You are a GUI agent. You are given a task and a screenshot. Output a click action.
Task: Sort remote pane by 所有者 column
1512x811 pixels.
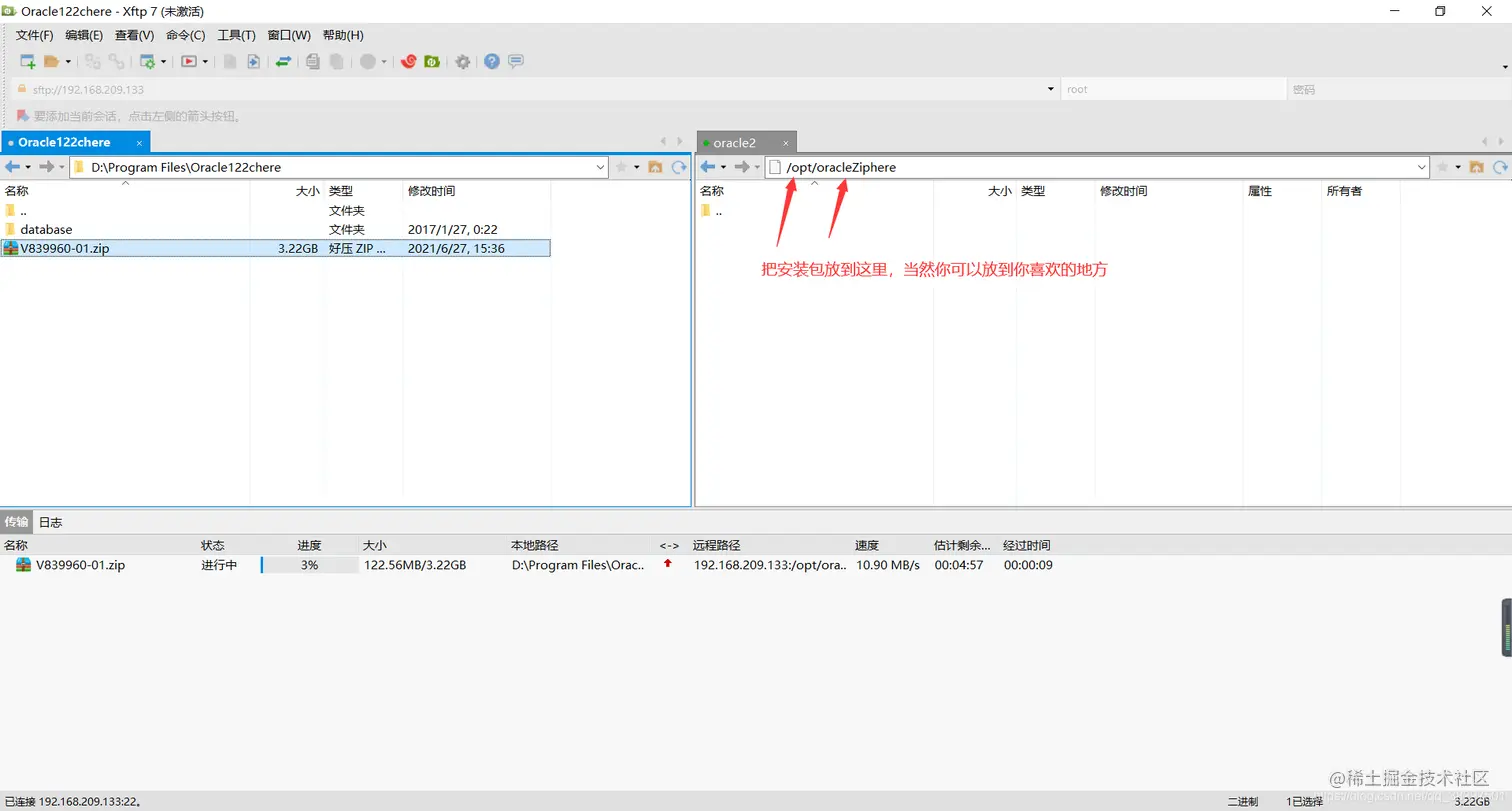click(1361, 191)
